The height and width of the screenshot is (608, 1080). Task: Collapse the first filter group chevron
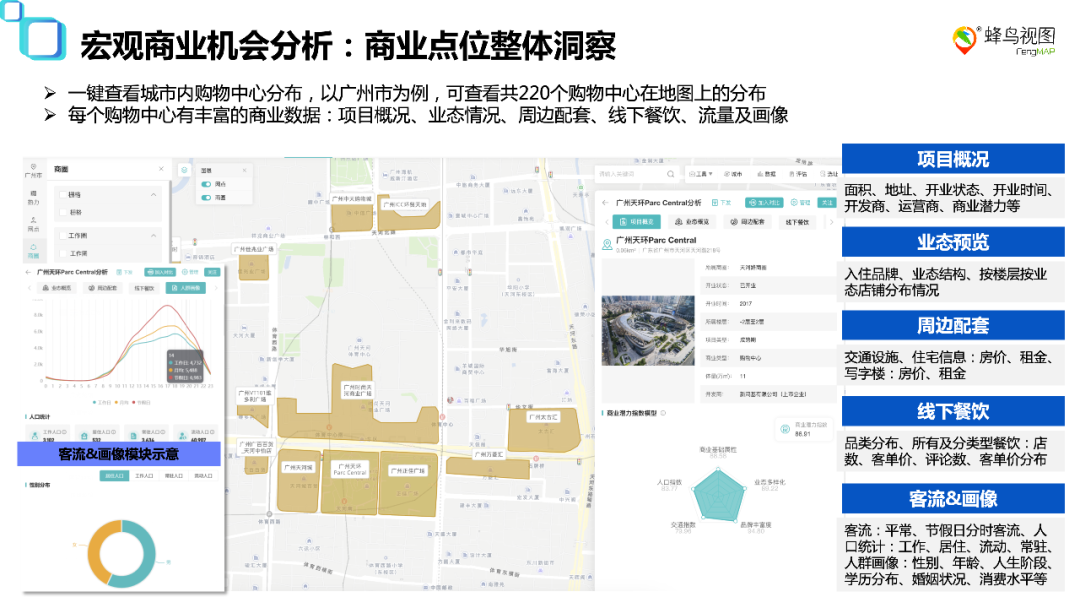[154, 195]
